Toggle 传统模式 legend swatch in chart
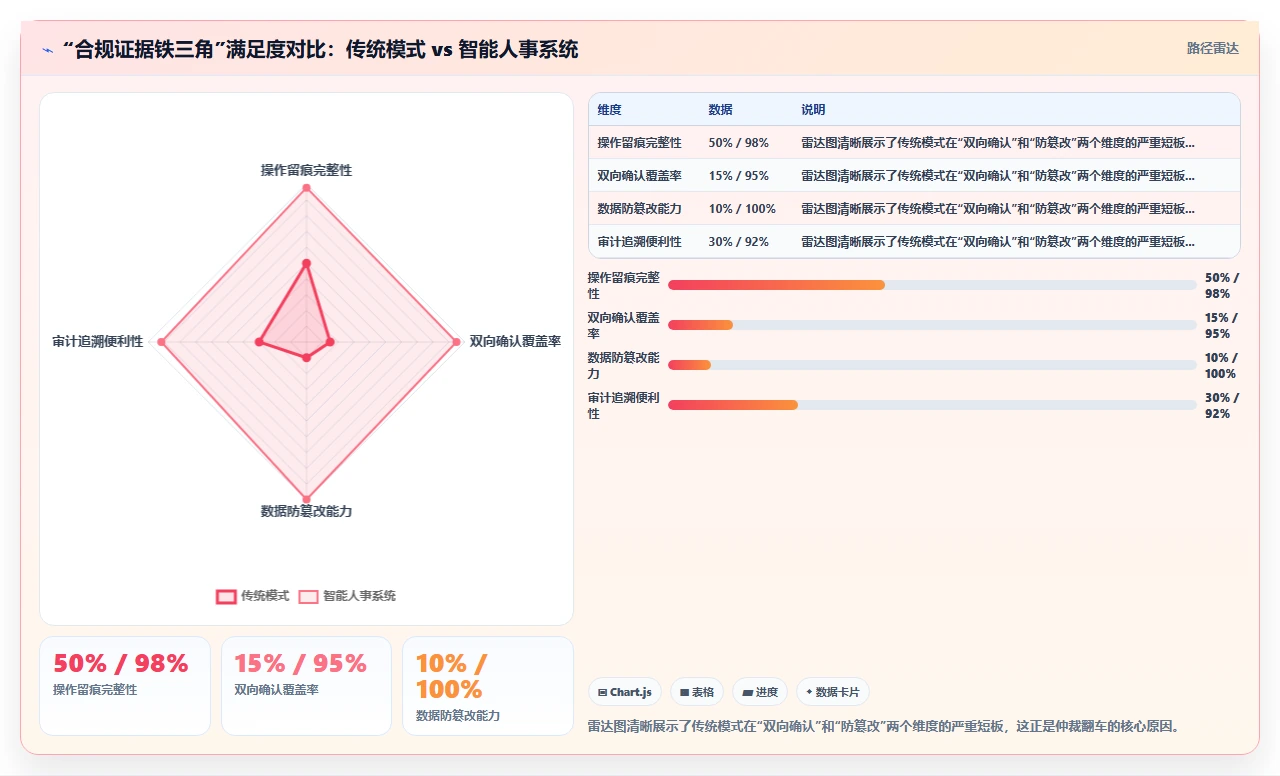Image resolution: width=1280 pixels, height=776 pixels. point(226,596)
